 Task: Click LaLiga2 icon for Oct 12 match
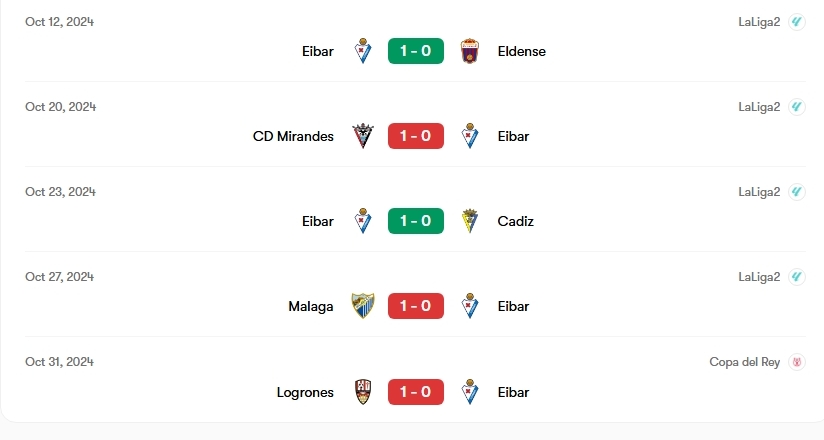click(x=797, y=22)
